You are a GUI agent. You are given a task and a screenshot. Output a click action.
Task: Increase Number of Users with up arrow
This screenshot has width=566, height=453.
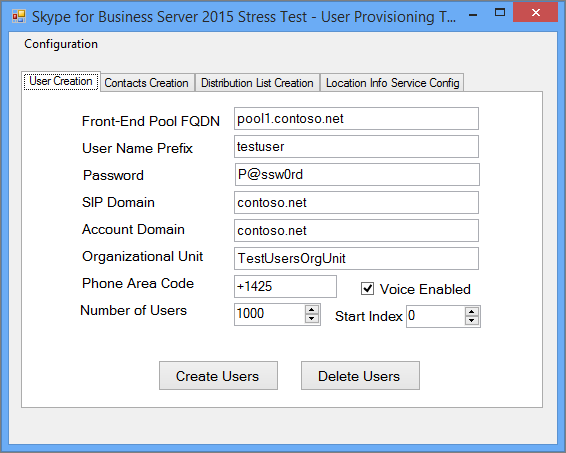pyautogui.click(x=312, y=310)
